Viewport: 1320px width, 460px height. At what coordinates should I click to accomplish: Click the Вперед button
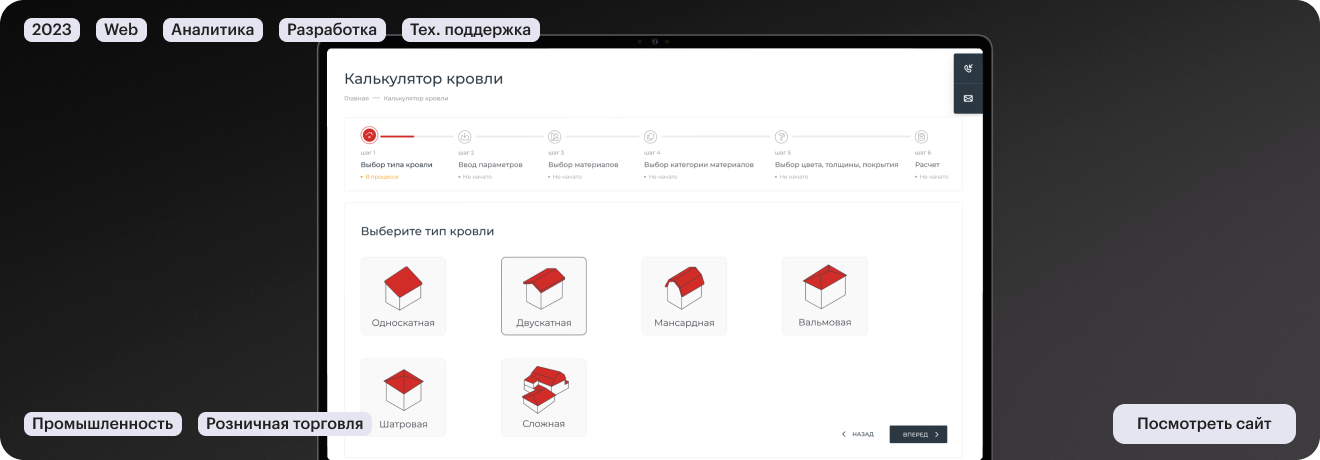(x=918, y=434)
